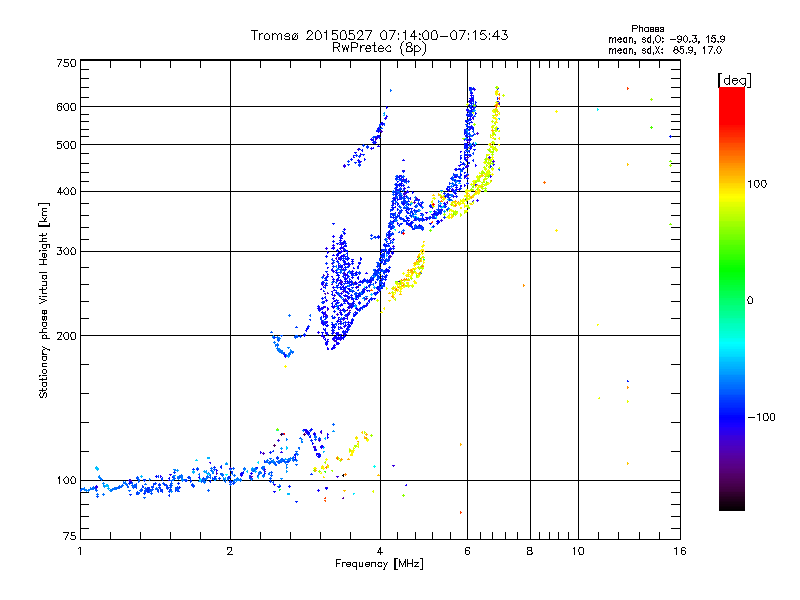Click the 'Stationary phase Virtual Height [km]' axis label

[43, 300]
